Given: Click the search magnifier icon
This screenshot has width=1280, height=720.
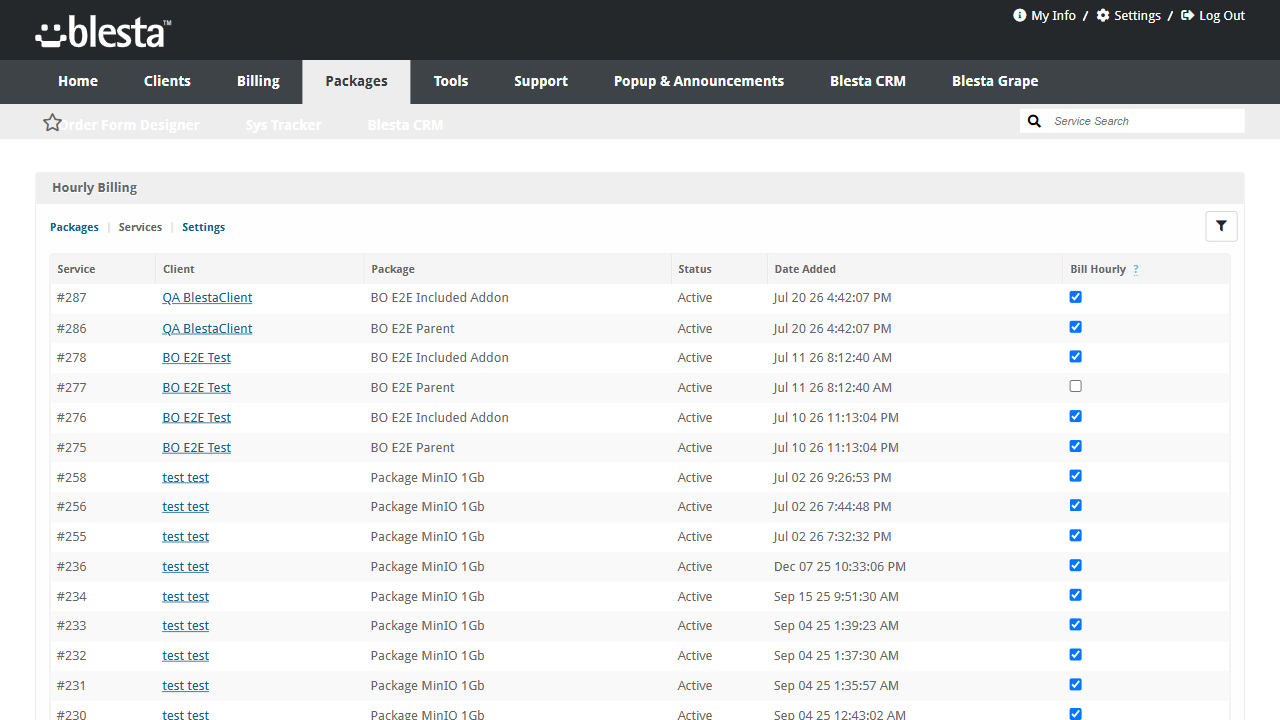Looking at the screenshot, I should tap(1035, 121).
